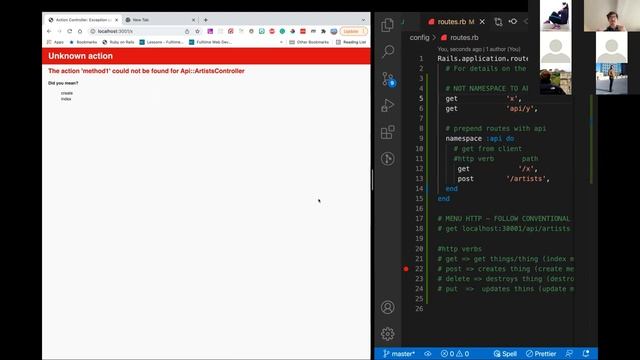Image resolution: width=640 pixels, height=360 pixels.
Task: Go forward in the Chrome browser
Action: point(59,31)
